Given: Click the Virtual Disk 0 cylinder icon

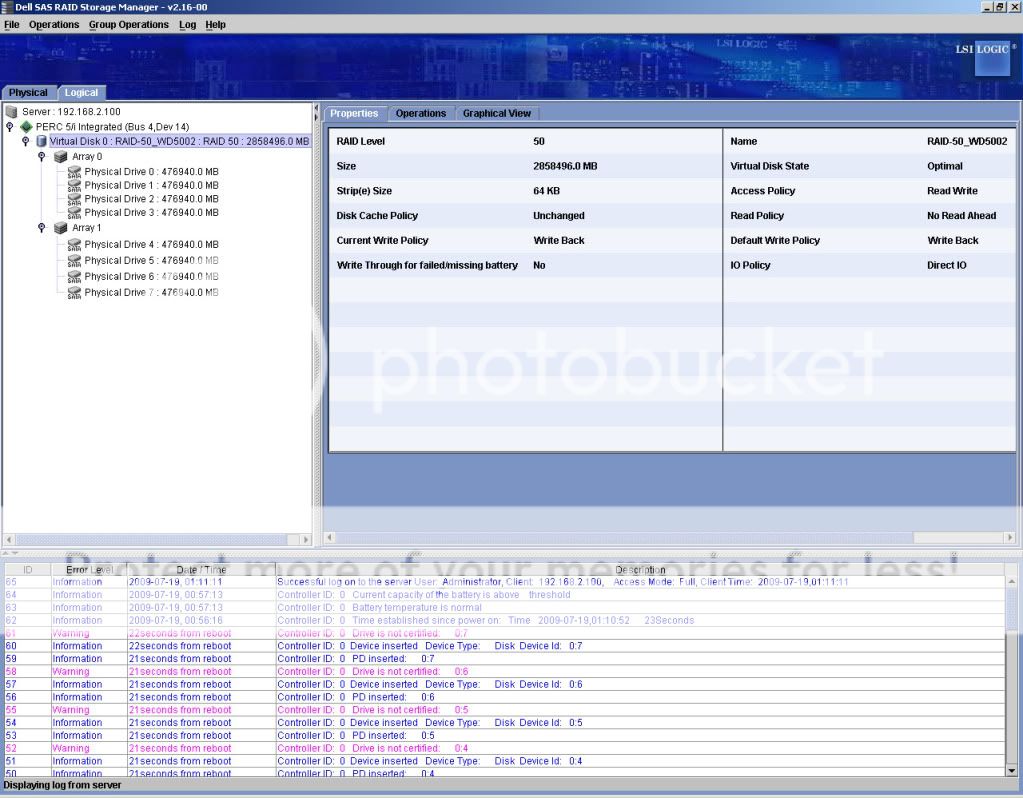Looking at the screenshot, I should click(41, 142).
